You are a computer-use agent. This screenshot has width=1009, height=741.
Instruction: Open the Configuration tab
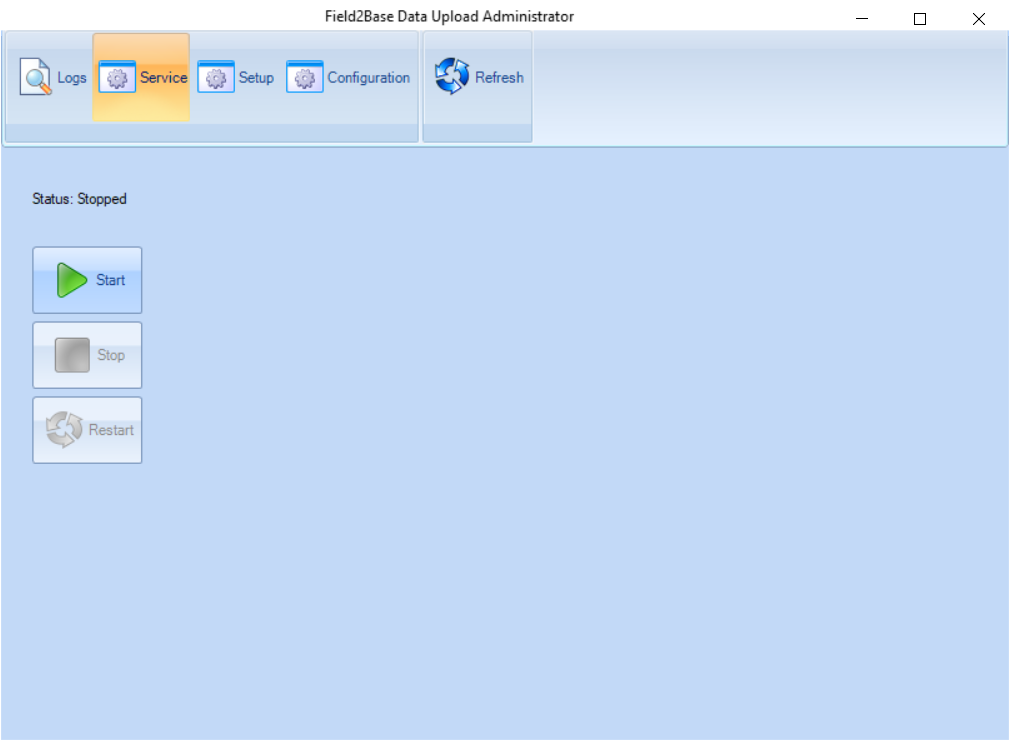[347, 77]
